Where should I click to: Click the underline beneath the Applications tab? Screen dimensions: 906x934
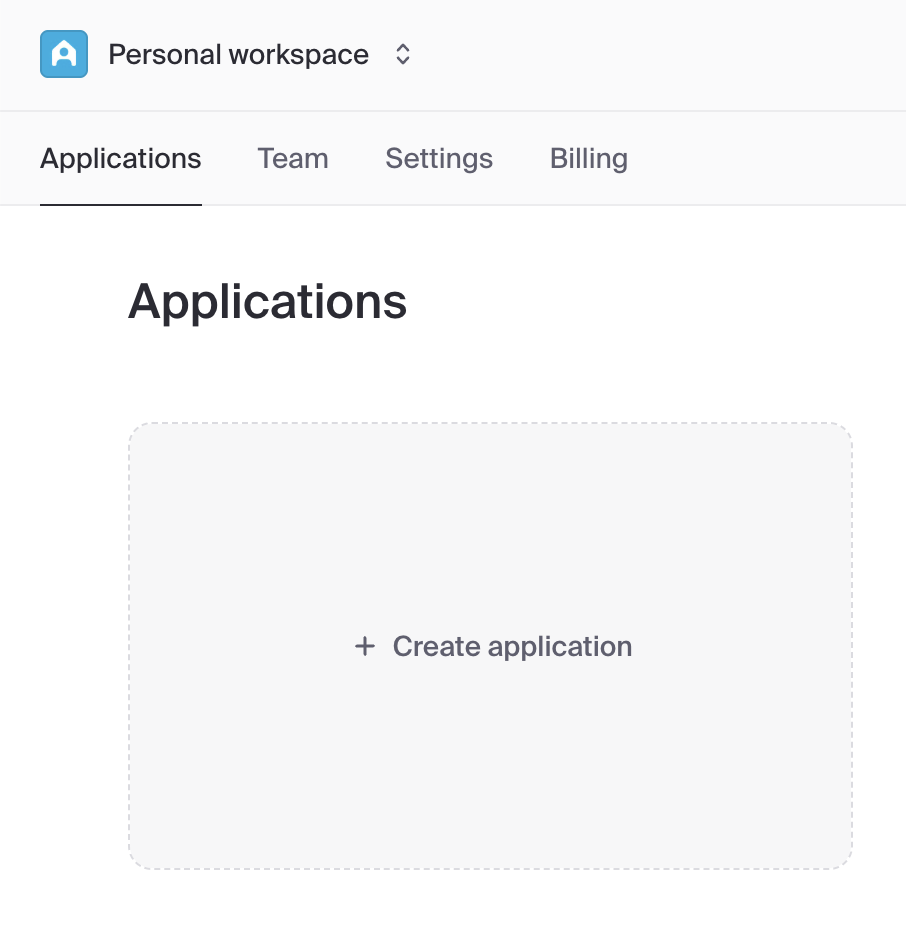[x=121, y=204]
